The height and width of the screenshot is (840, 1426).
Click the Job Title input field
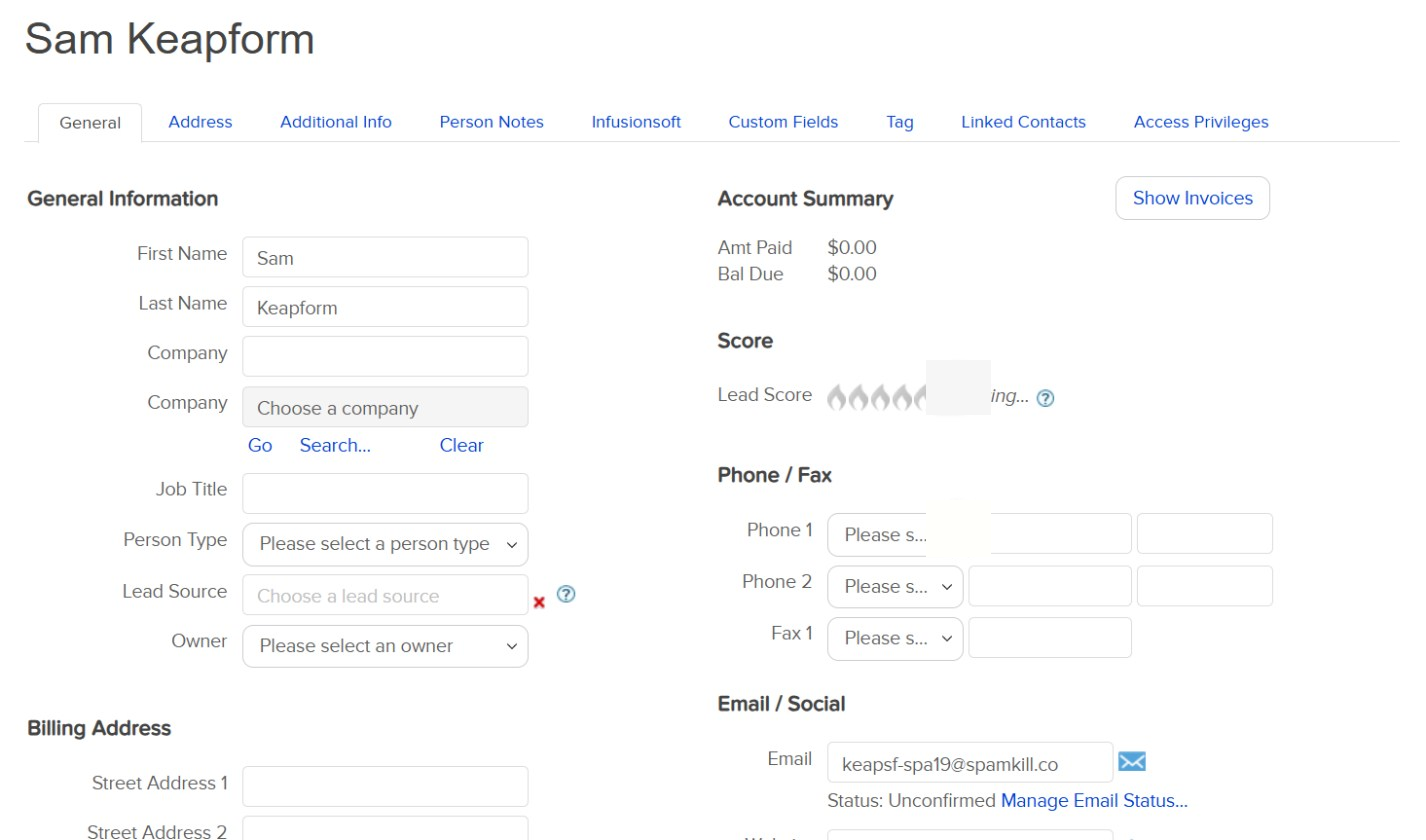pos(385,493)
